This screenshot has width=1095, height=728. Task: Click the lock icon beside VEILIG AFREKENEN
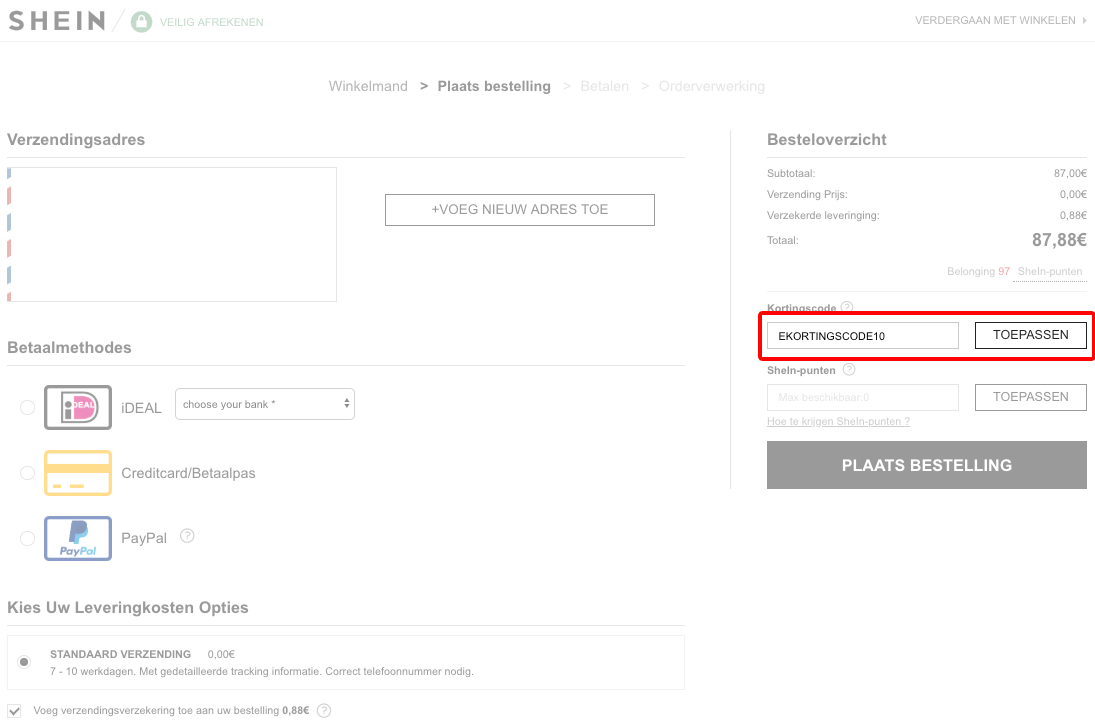pyautogui.click(x=141, y=20)
